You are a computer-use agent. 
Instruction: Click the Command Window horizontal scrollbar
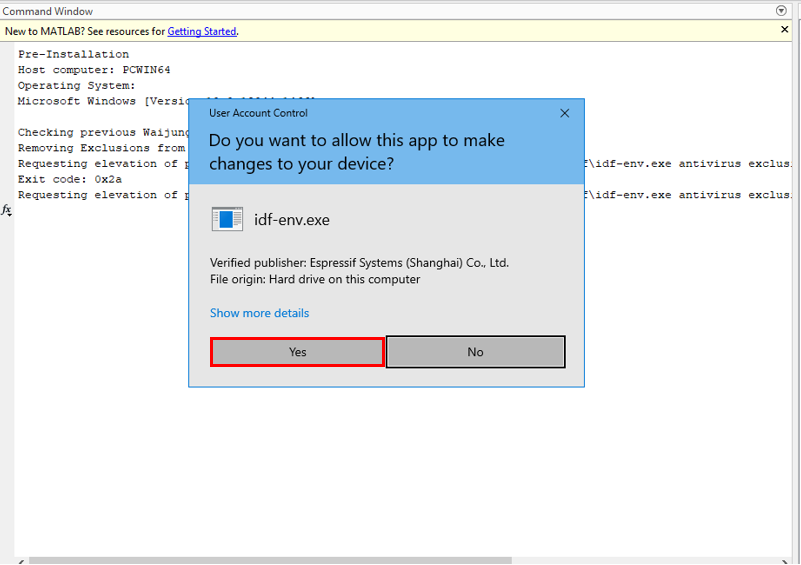coord(270,560)
